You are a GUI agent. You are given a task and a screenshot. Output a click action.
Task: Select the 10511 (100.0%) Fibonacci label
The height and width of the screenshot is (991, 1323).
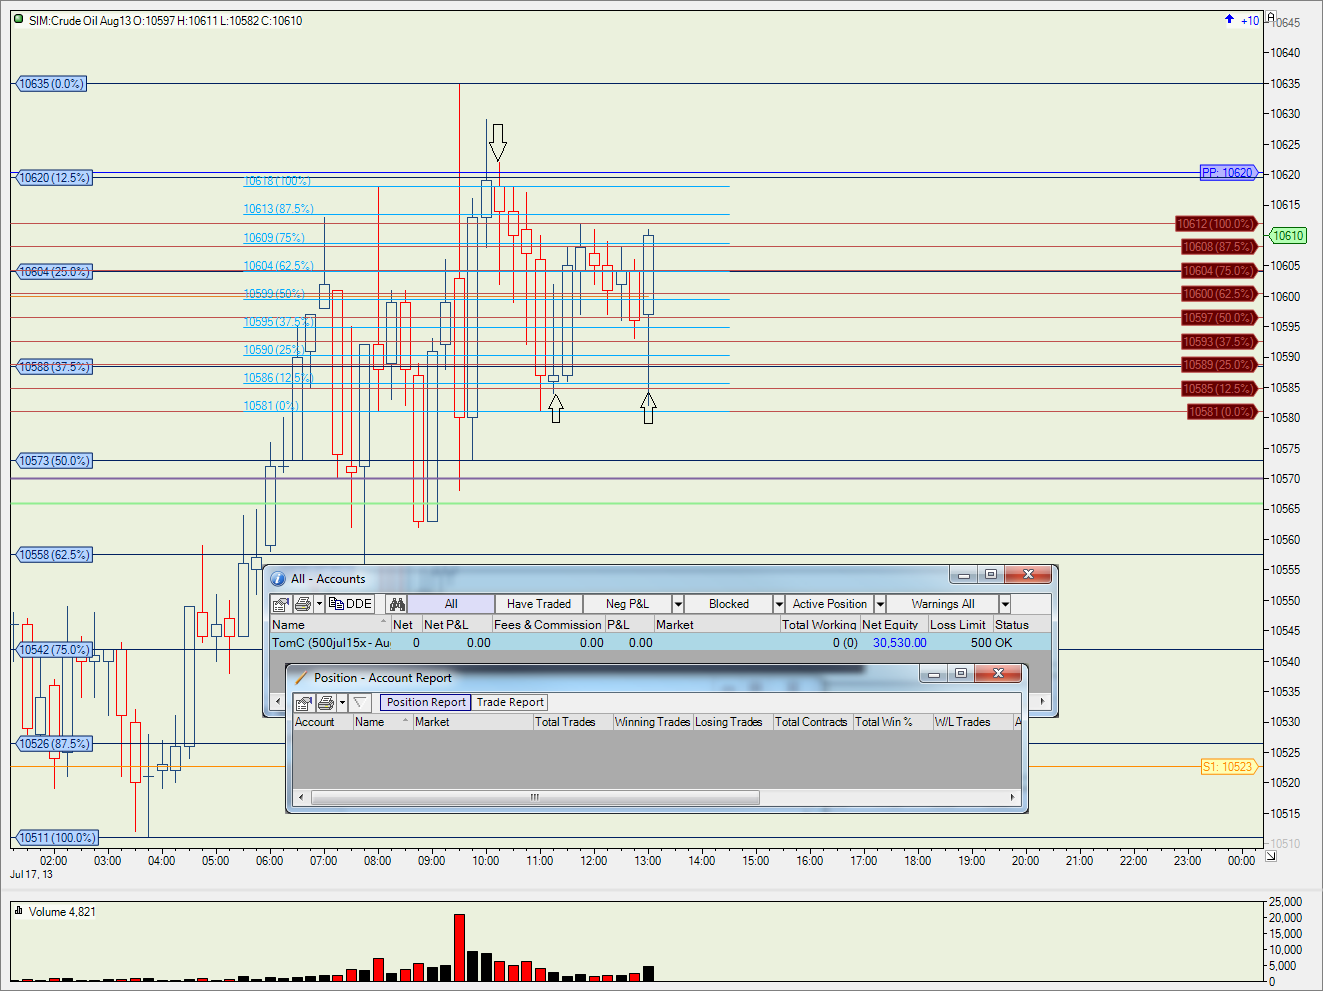click(x=57, y=838)
